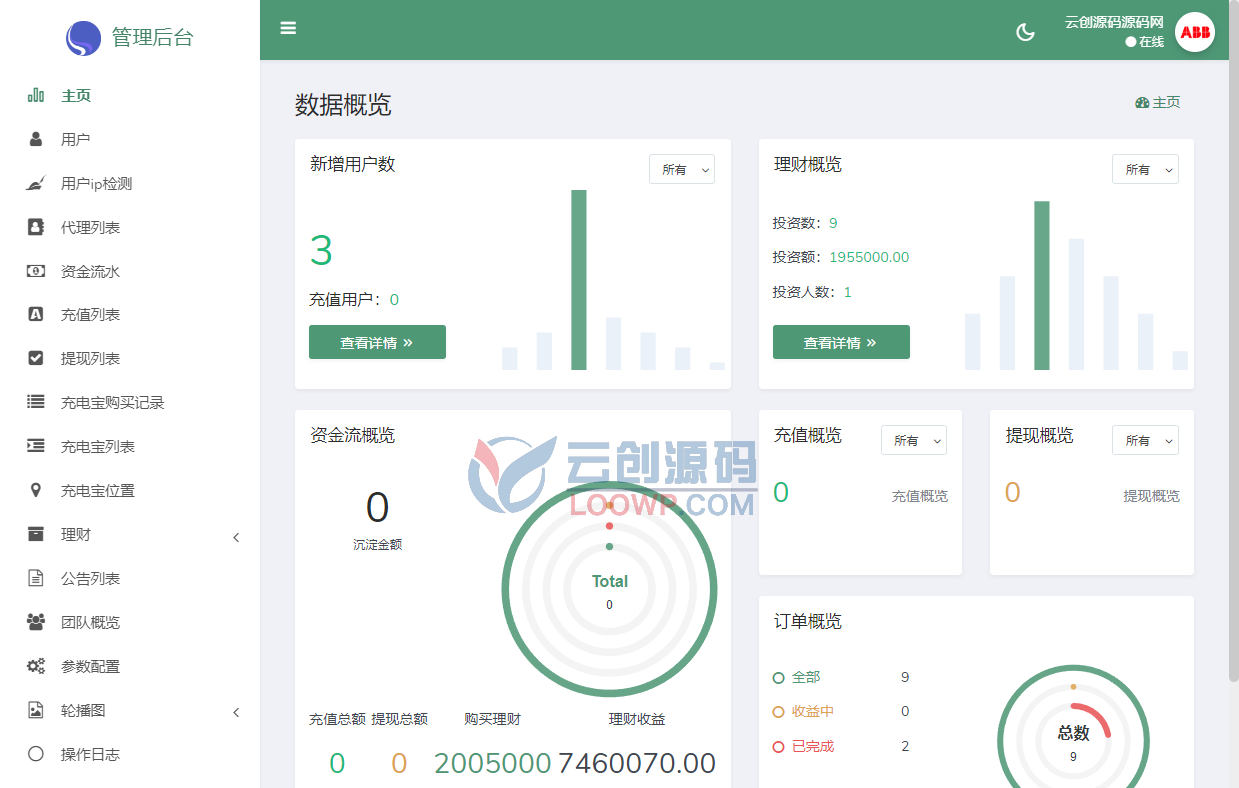The height and width of the screenshot is (788, 1239).
Task: Click 查看详情 button under 新增用户数
Action: coord(377,342)
